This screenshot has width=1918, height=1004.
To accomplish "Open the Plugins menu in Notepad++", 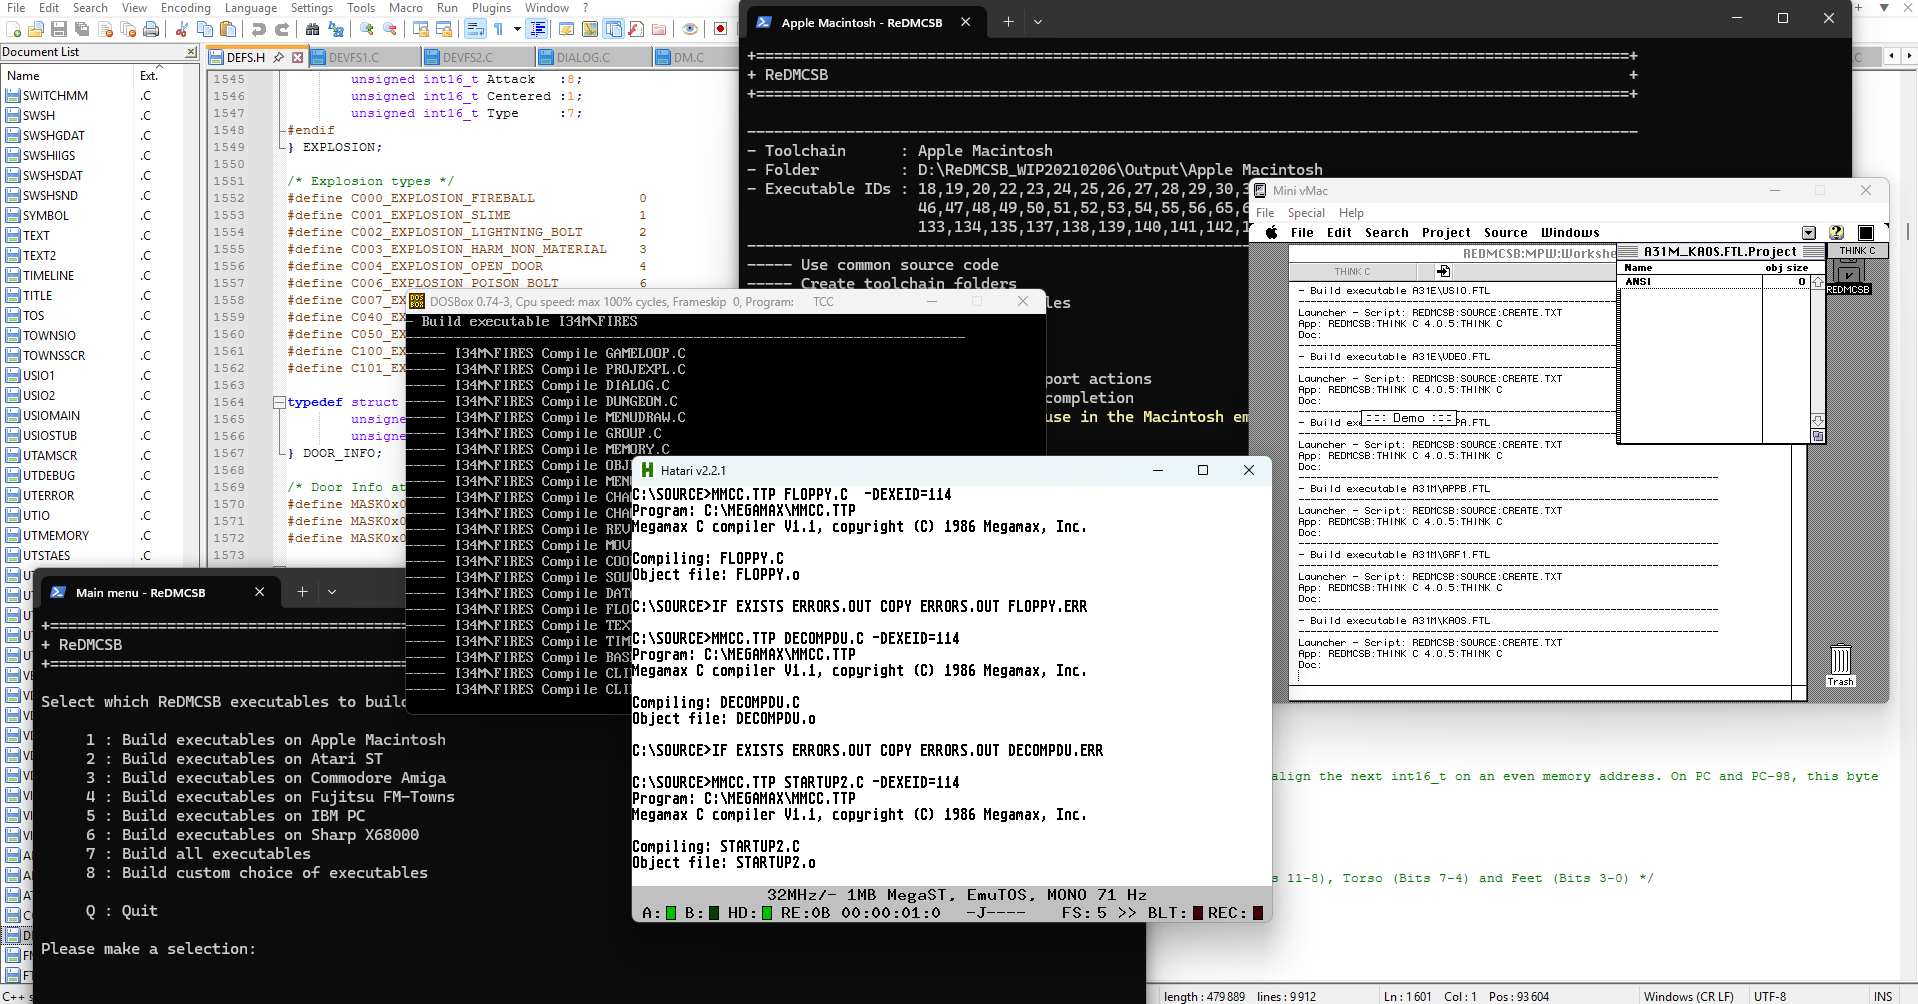I will pyautogui.click(x=491, y=8).
